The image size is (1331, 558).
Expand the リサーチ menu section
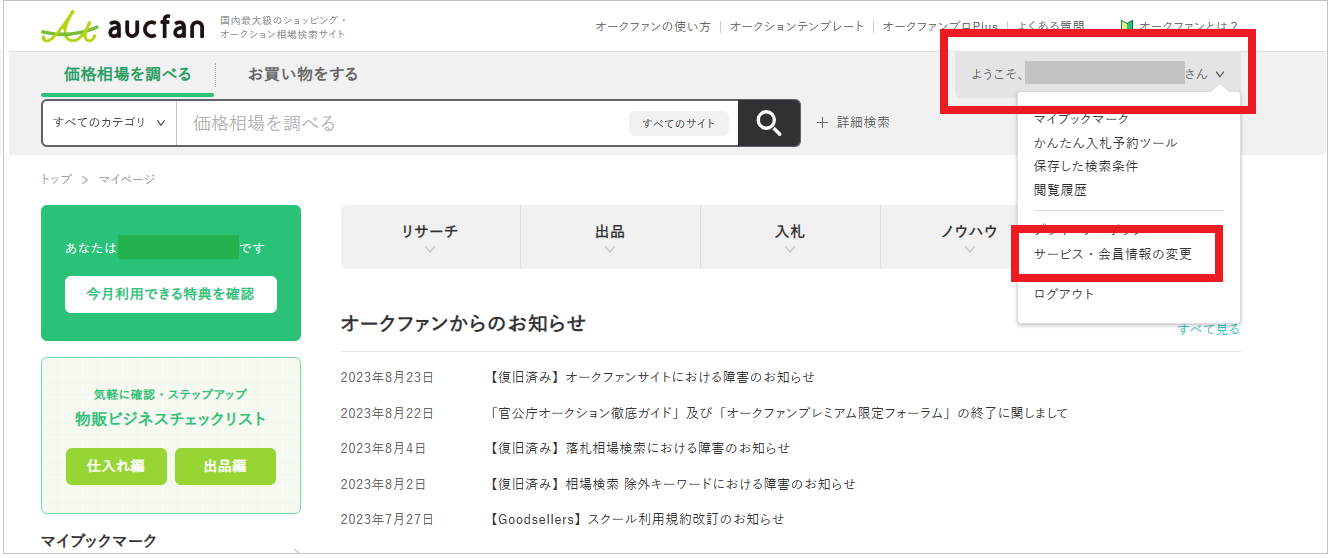430,237
